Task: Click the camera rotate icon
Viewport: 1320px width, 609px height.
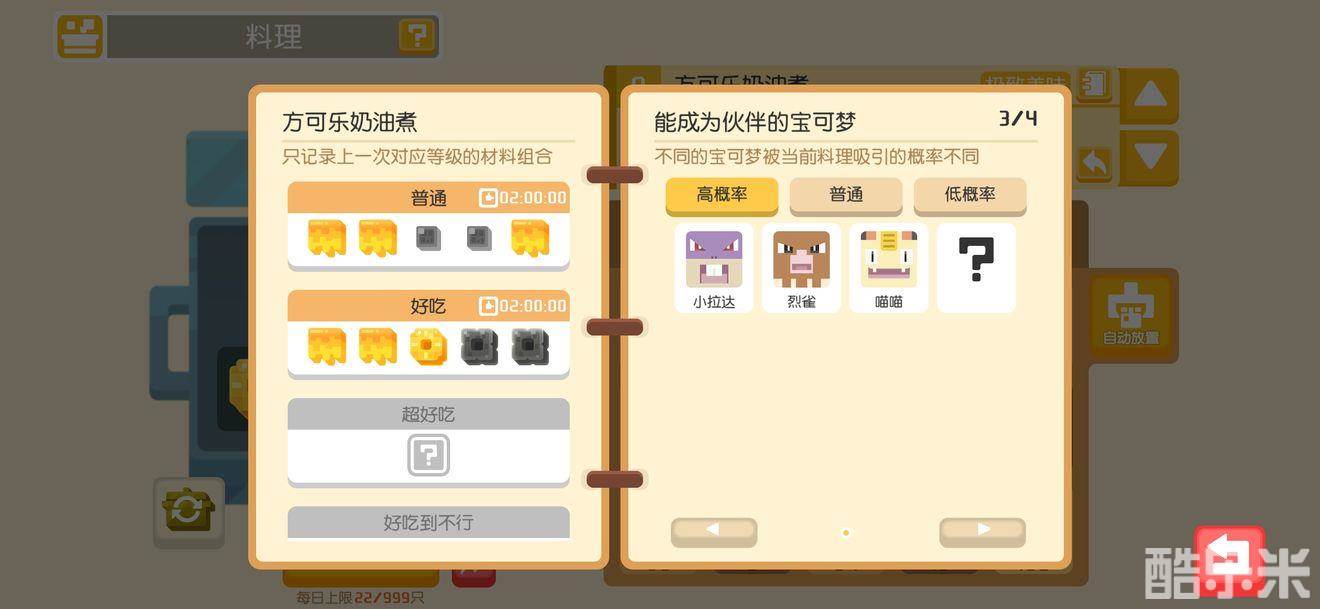Action: tap(187, 511)
